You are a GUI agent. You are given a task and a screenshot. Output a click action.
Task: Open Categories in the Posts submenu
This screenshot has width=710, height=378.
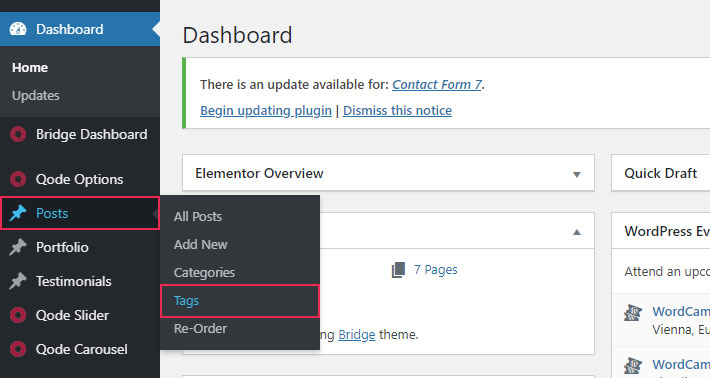pos(204,273)
